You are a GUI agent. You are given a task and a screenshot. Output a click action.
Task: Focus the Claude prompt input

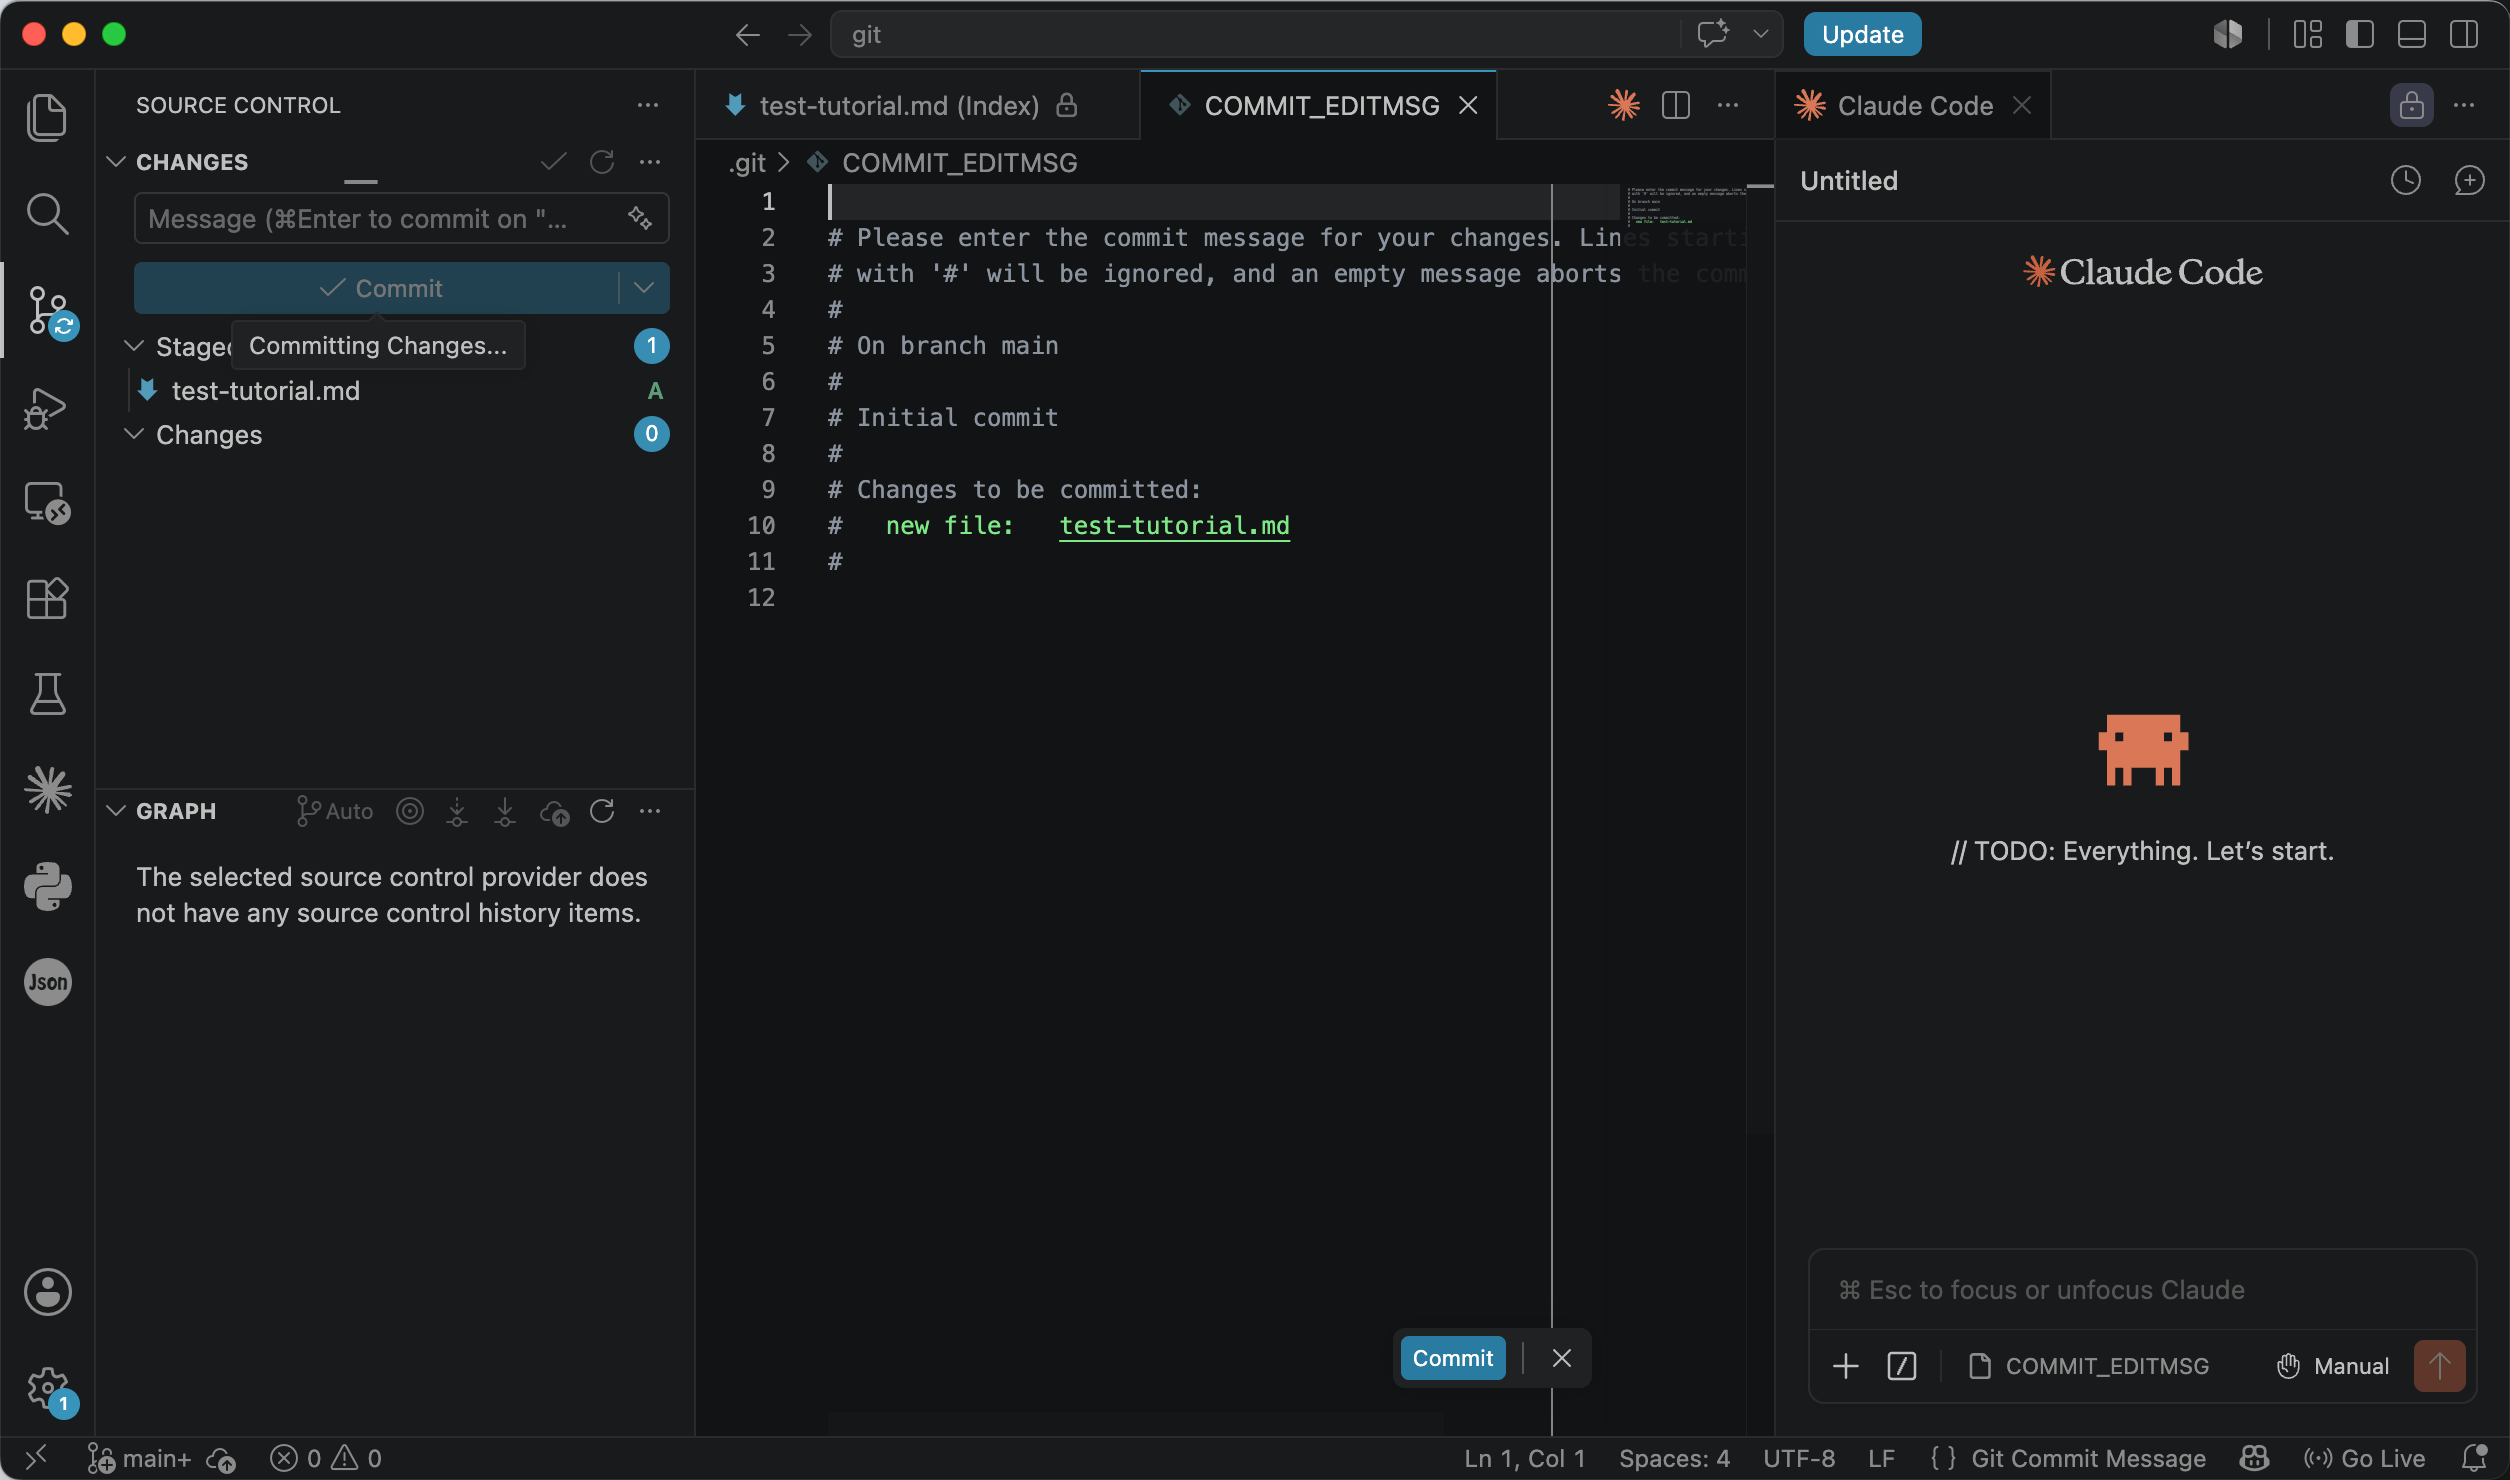click(2141, 1290)
